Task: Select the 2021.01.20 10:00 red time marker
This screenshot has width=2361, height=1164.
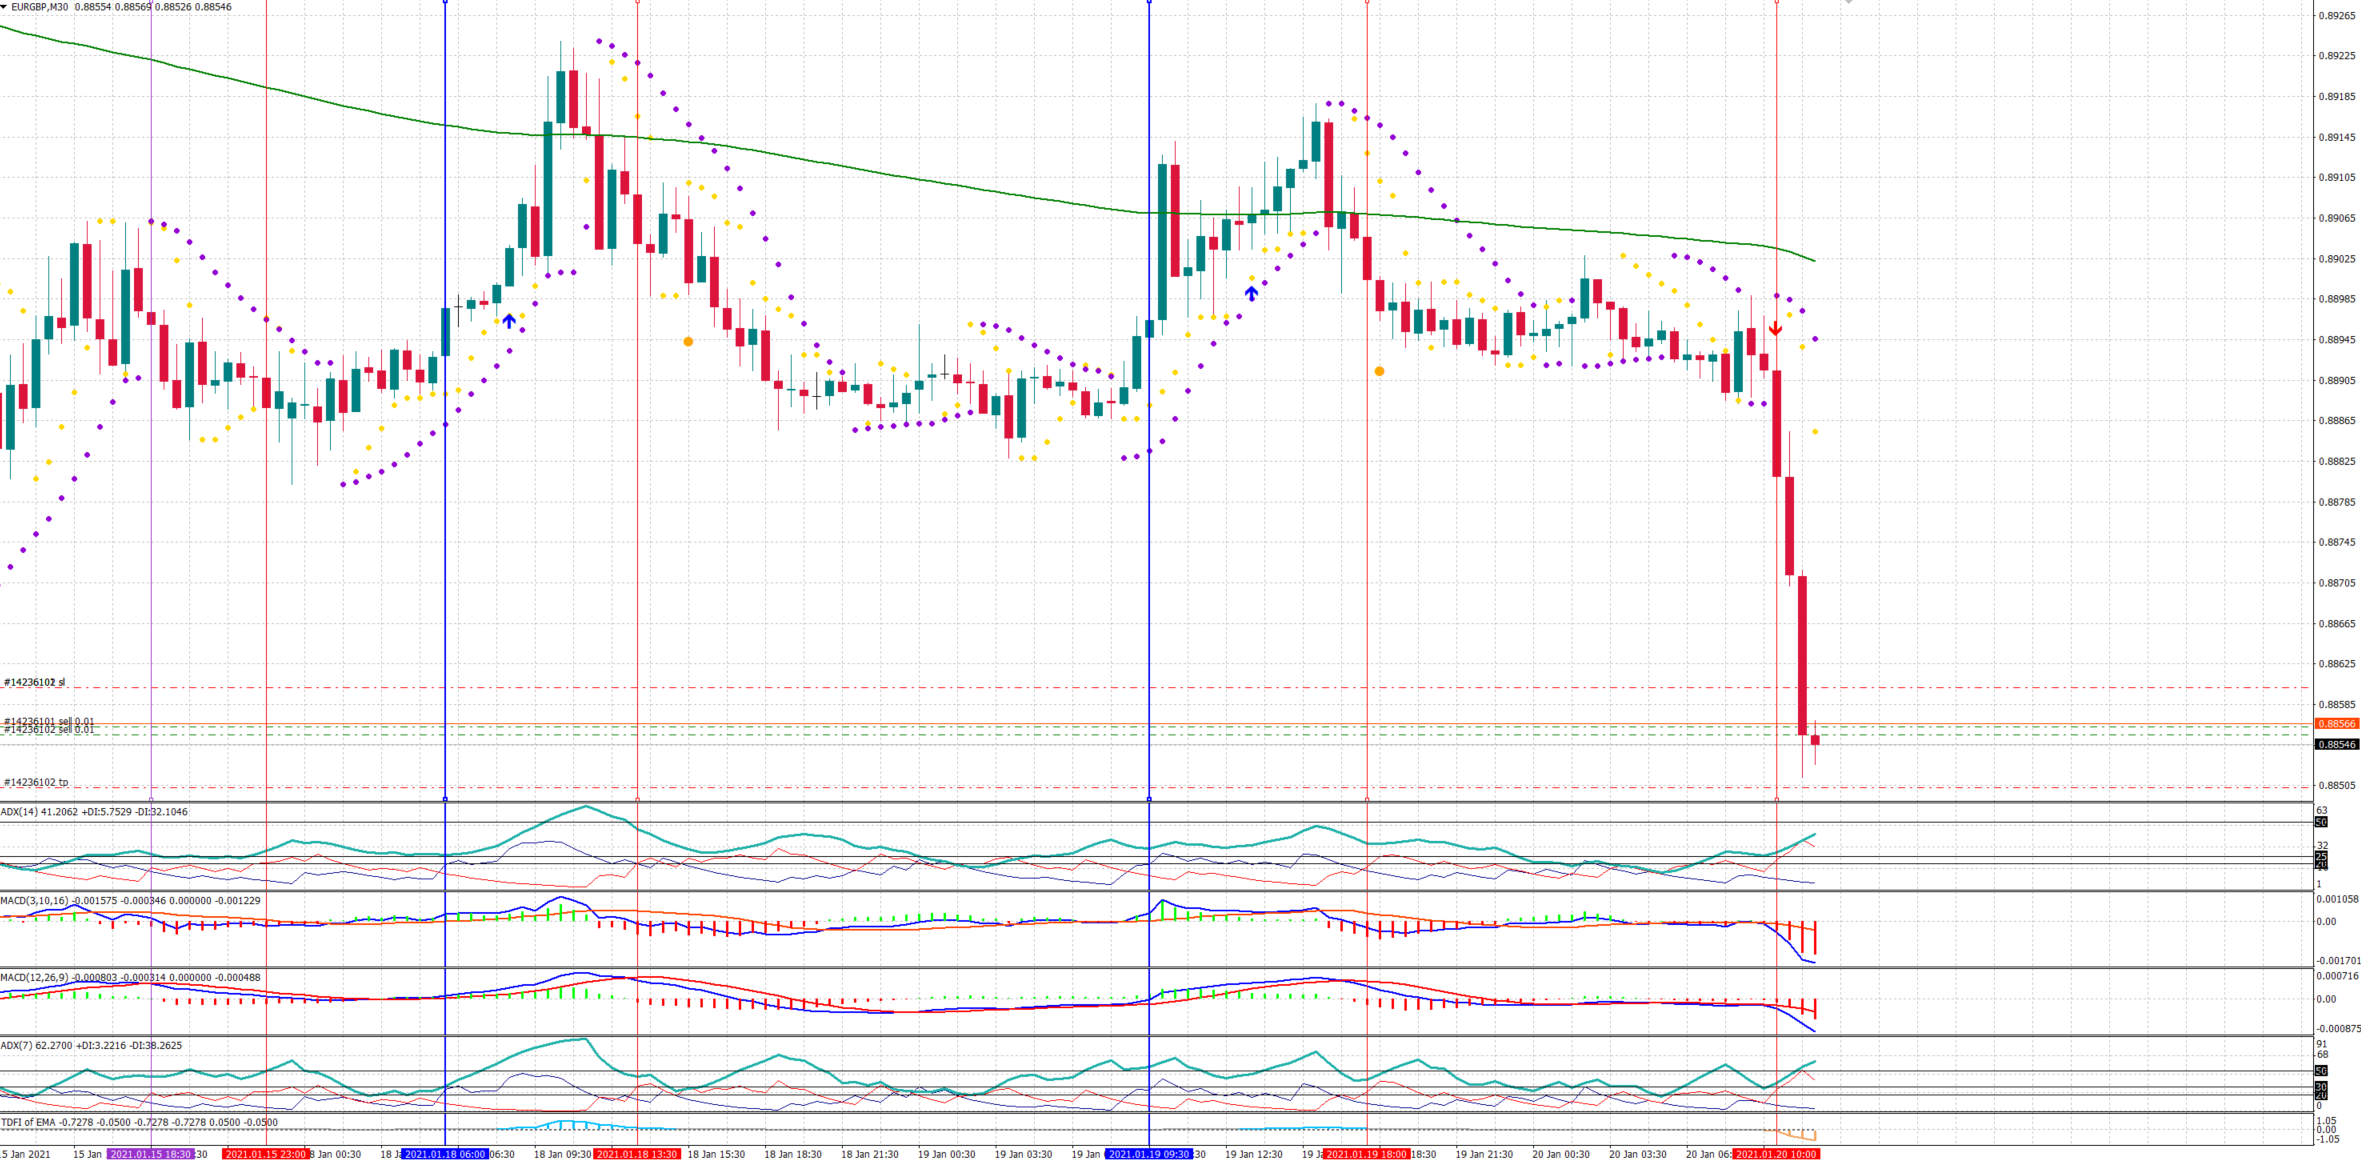Action: pos(1776,1154)
